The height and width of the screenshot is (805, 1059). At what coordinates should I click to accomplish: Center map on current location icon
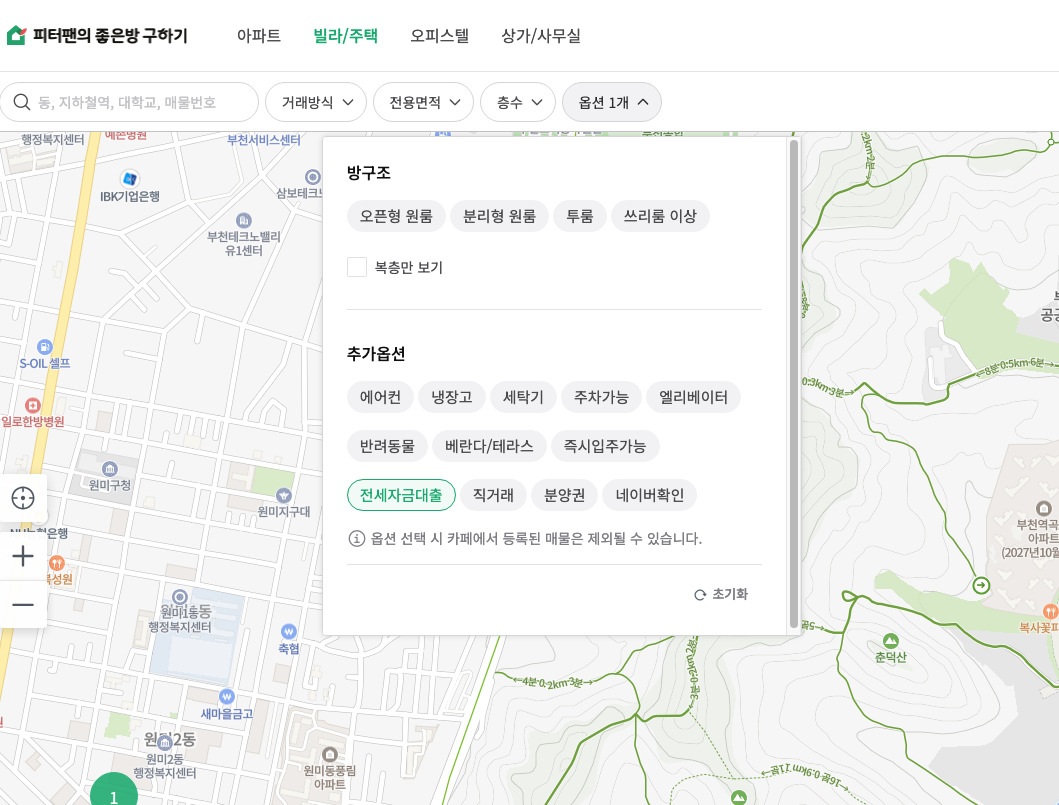pos(23,498)
